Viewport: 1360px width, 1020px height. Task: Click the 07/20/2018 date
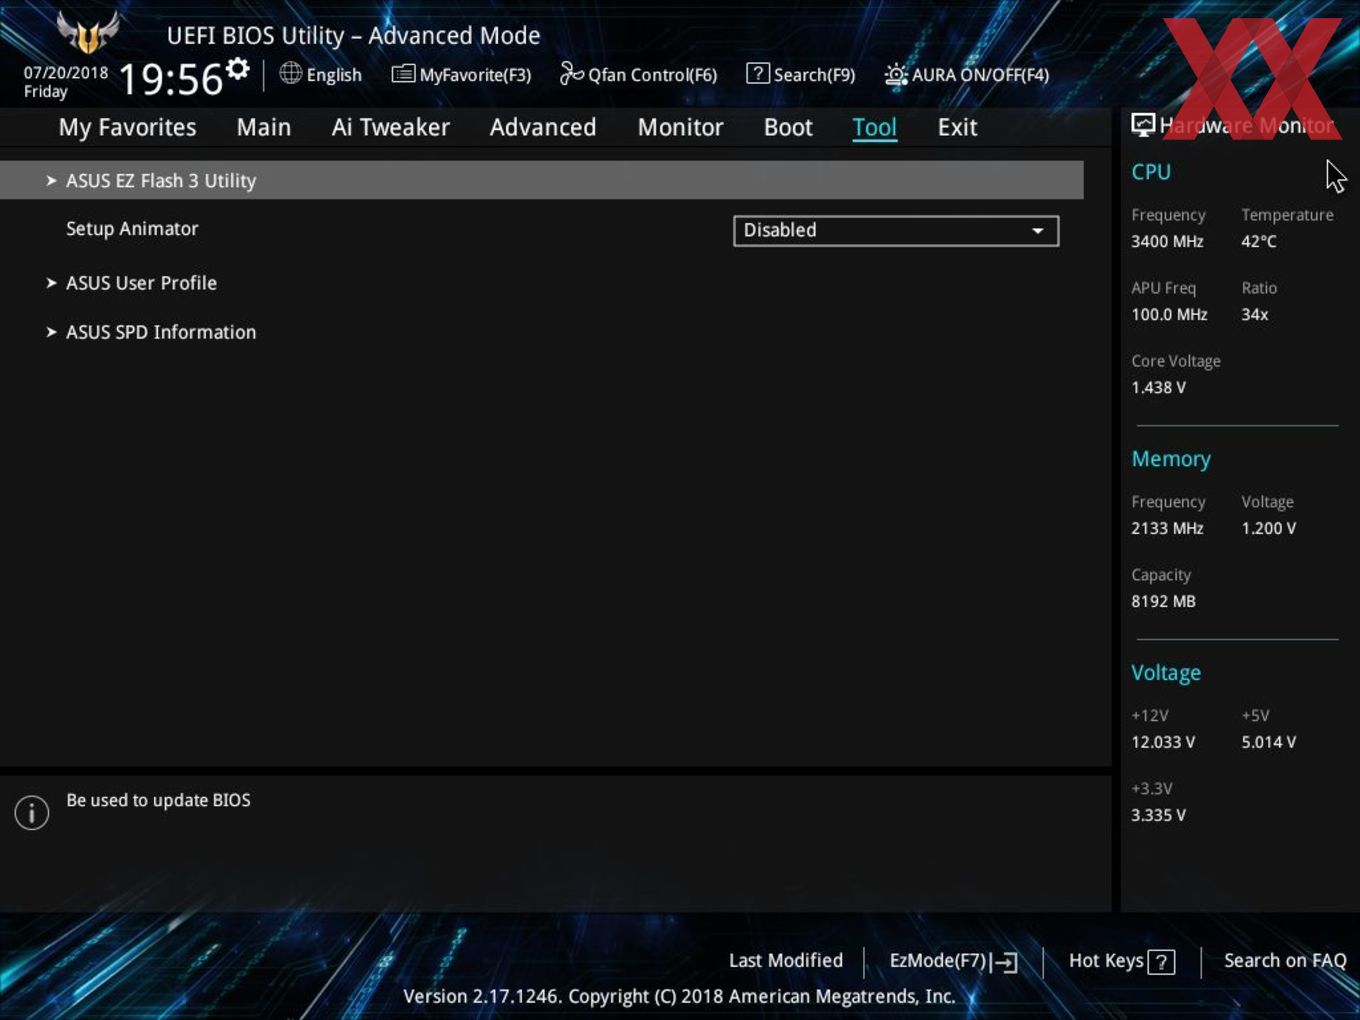(66, 73)
